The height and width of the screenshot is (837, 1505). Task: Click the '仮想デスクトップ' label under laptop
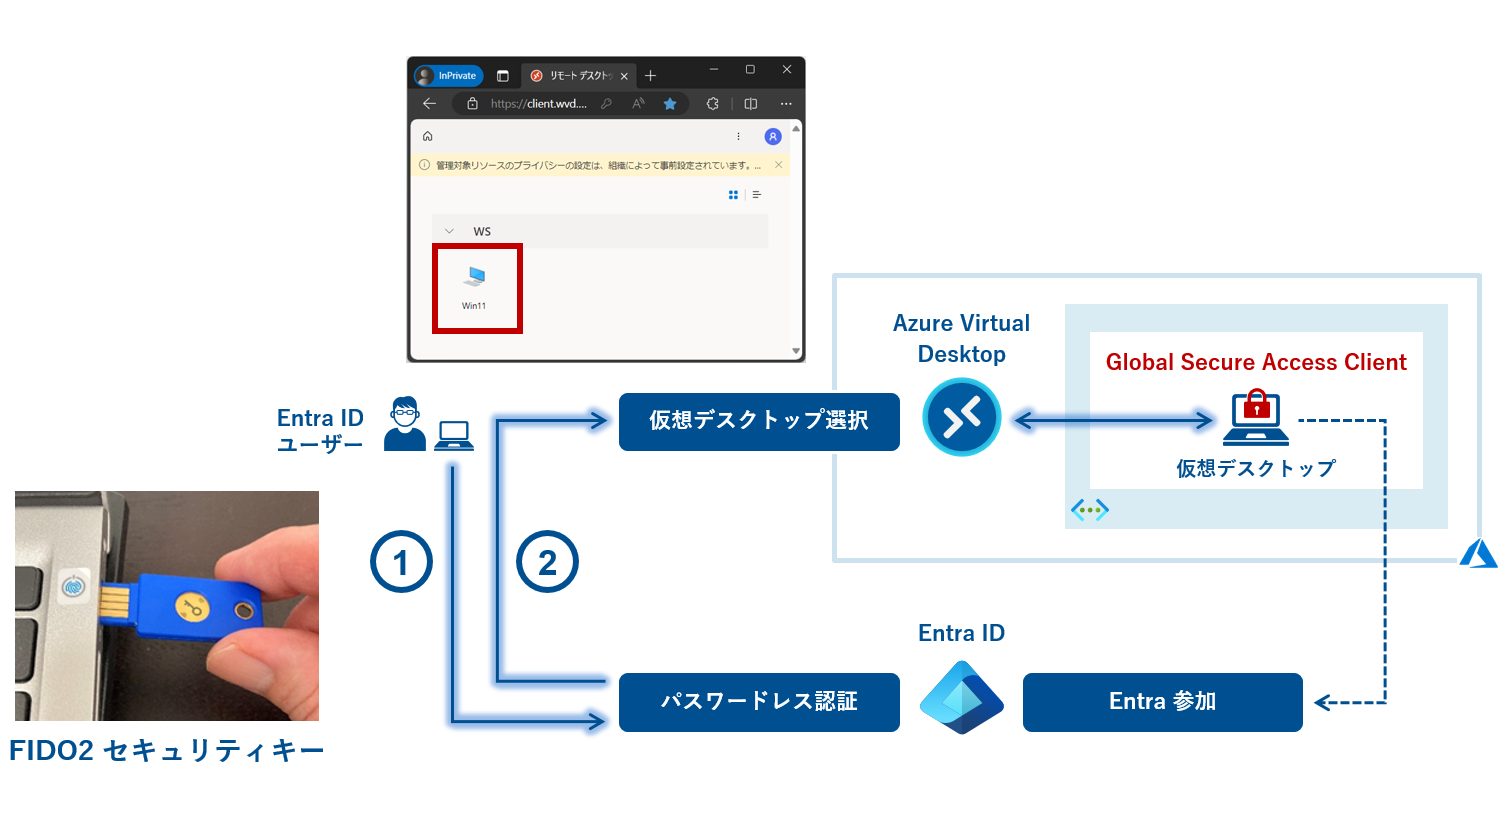1256,468
